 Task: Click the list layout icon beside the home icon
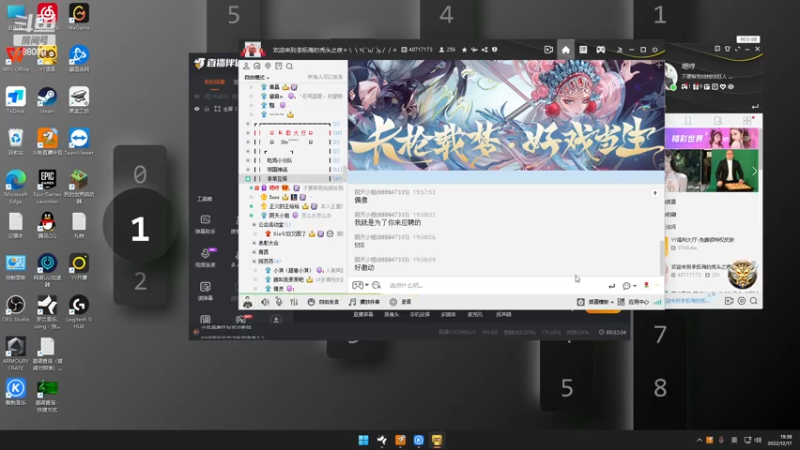tap(583, 49)
